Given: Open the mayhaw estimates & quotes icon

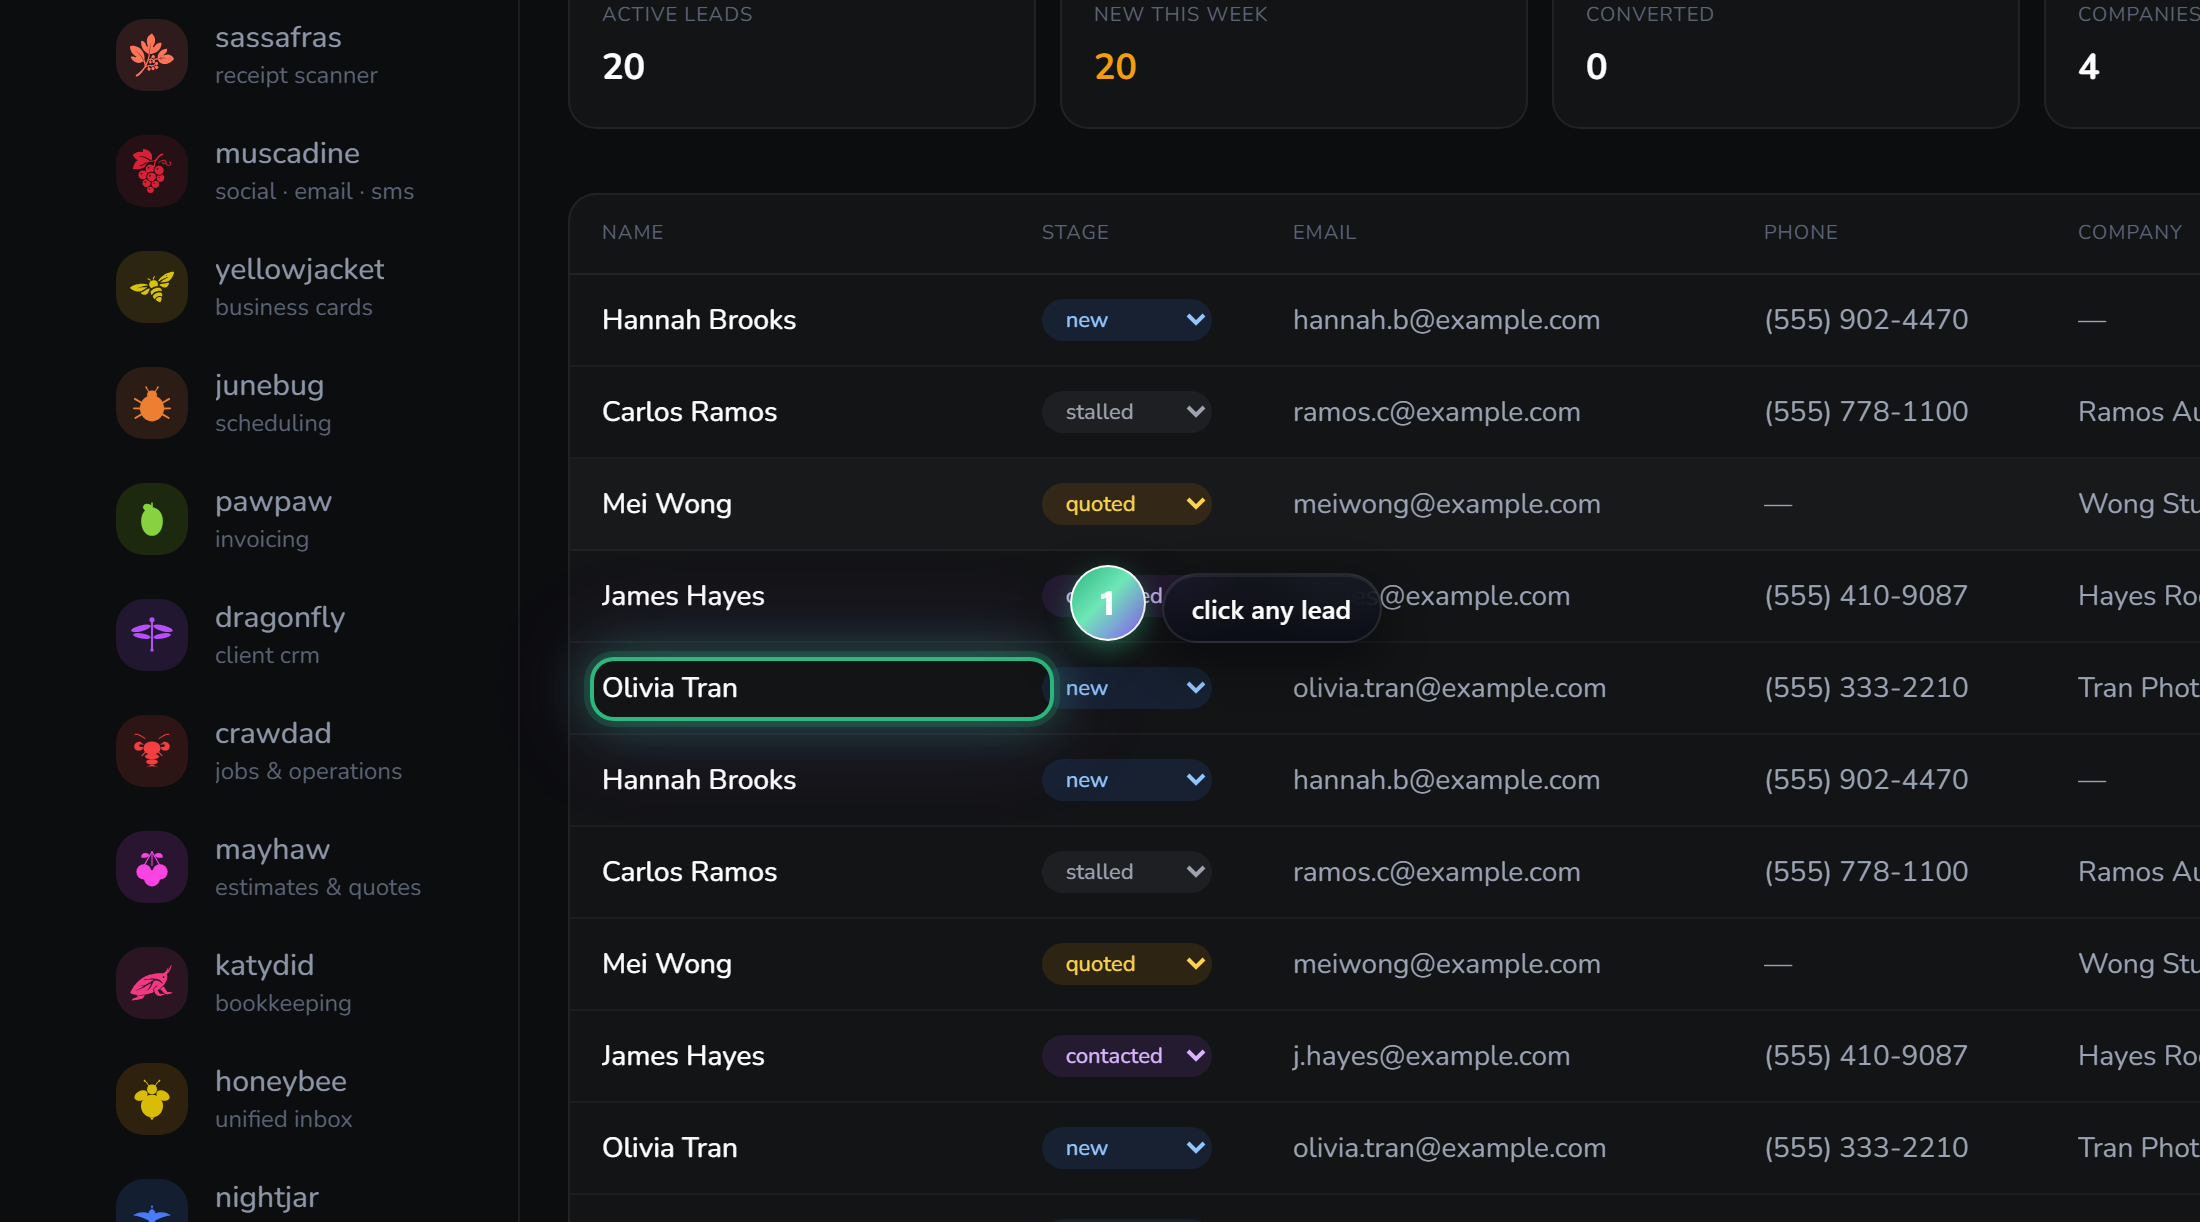Looking at the screenshot, I should 152,867.
